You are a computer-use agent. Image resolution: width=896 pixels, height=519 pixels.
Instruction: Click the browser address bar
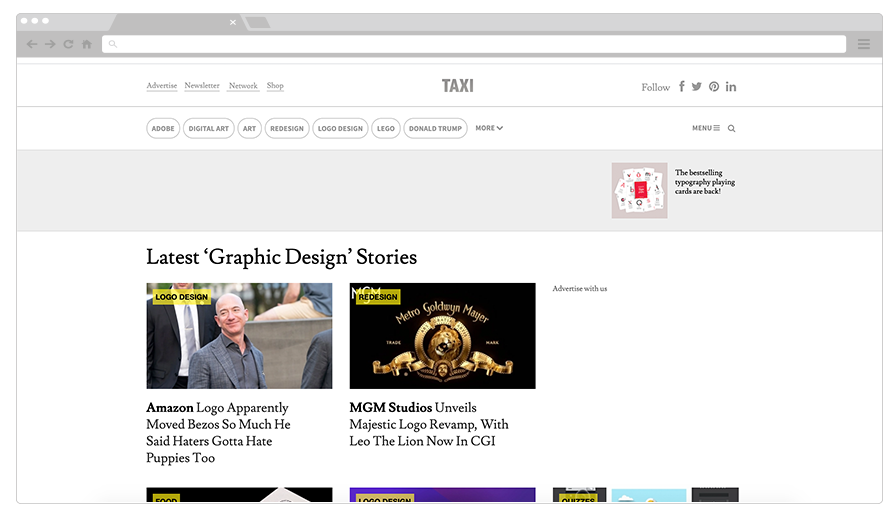pos(474,44)
